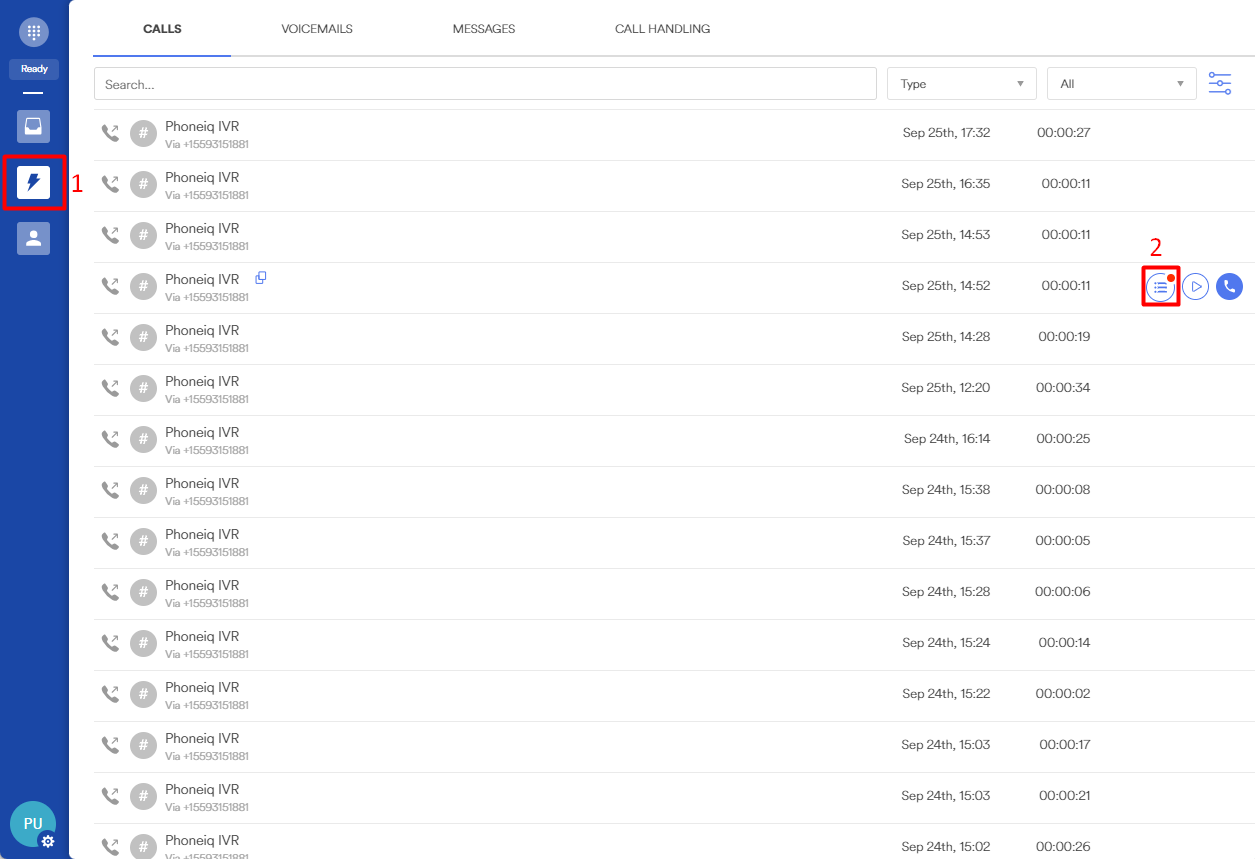1255x859 pixels.
Task: Click the PU user avatar
Action: point(32,823)
